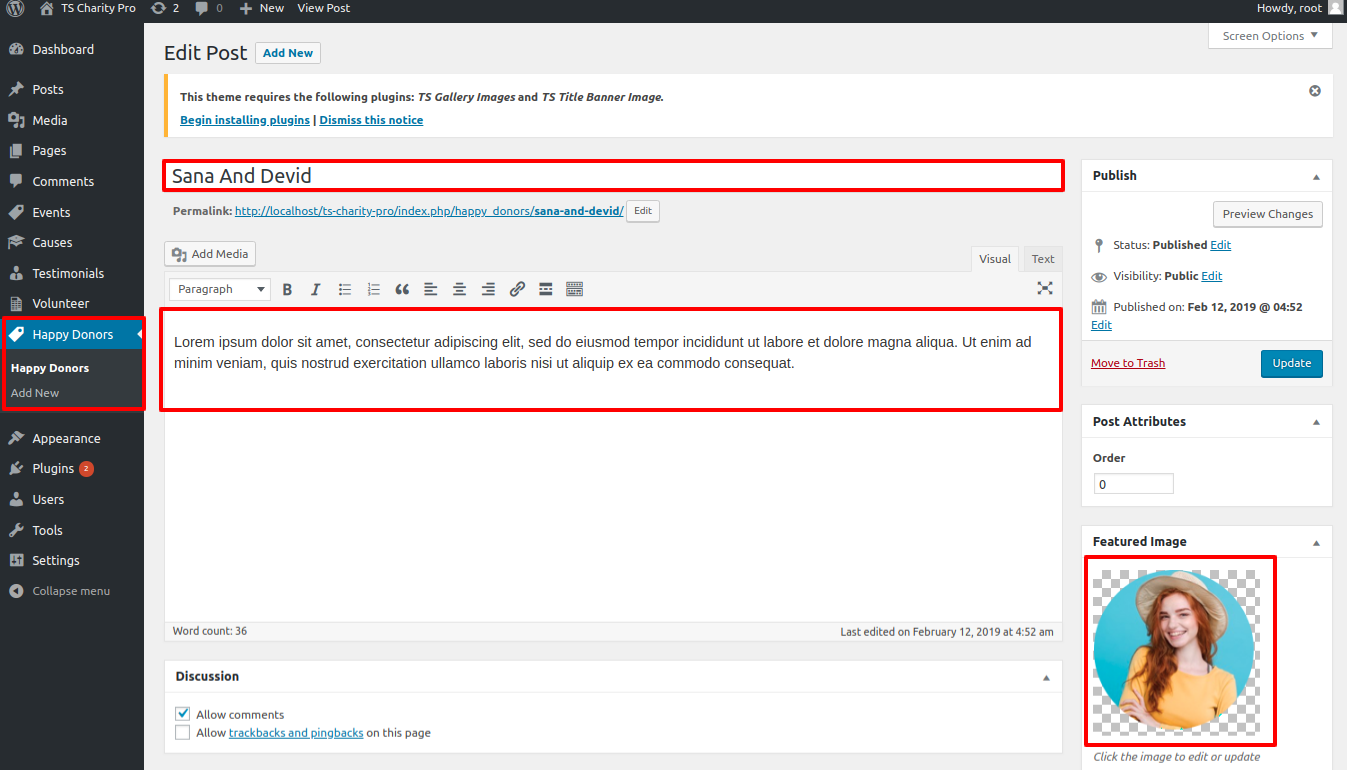Click the Move to Trash link
The image size is (1347, 770).
(x=1128, y=363)
